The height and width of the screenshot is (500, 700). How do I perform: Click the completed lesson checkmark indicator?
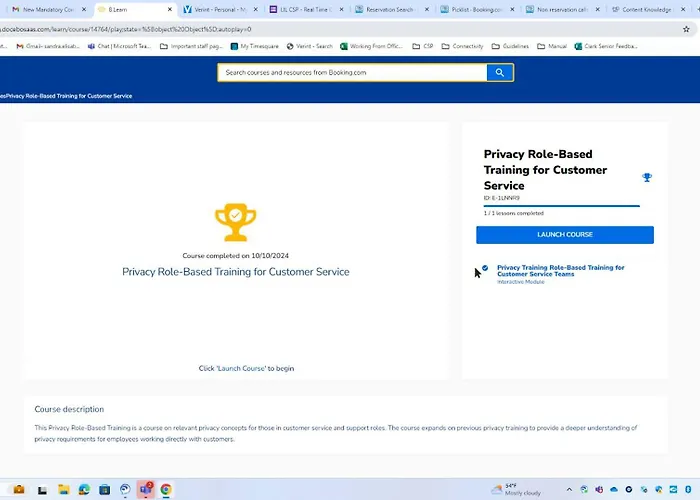click(485, 268)
